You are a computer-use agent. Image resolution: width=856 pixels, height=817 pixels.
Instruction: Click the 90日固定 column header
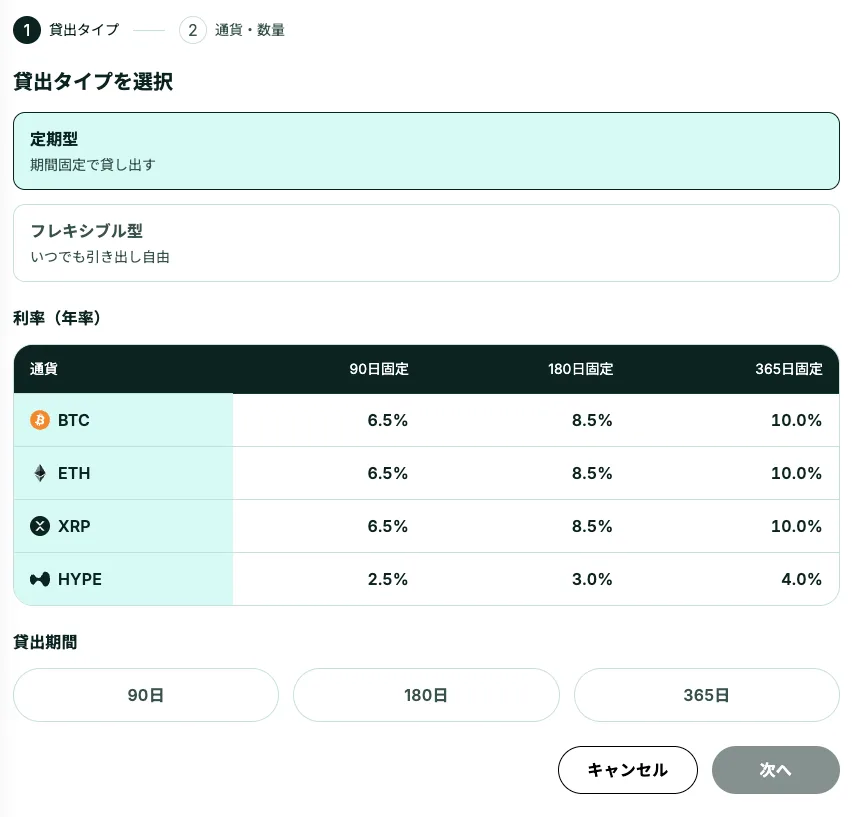[379, 369]
